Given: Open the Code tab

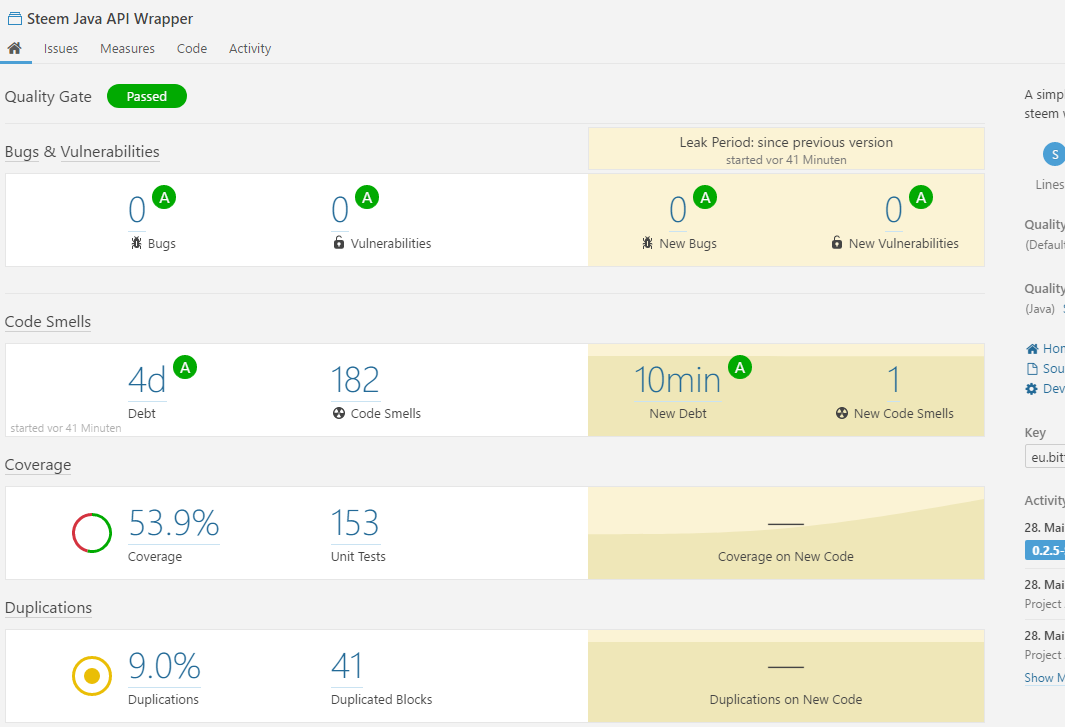Looking at the screenshot, I should [192, 48].
